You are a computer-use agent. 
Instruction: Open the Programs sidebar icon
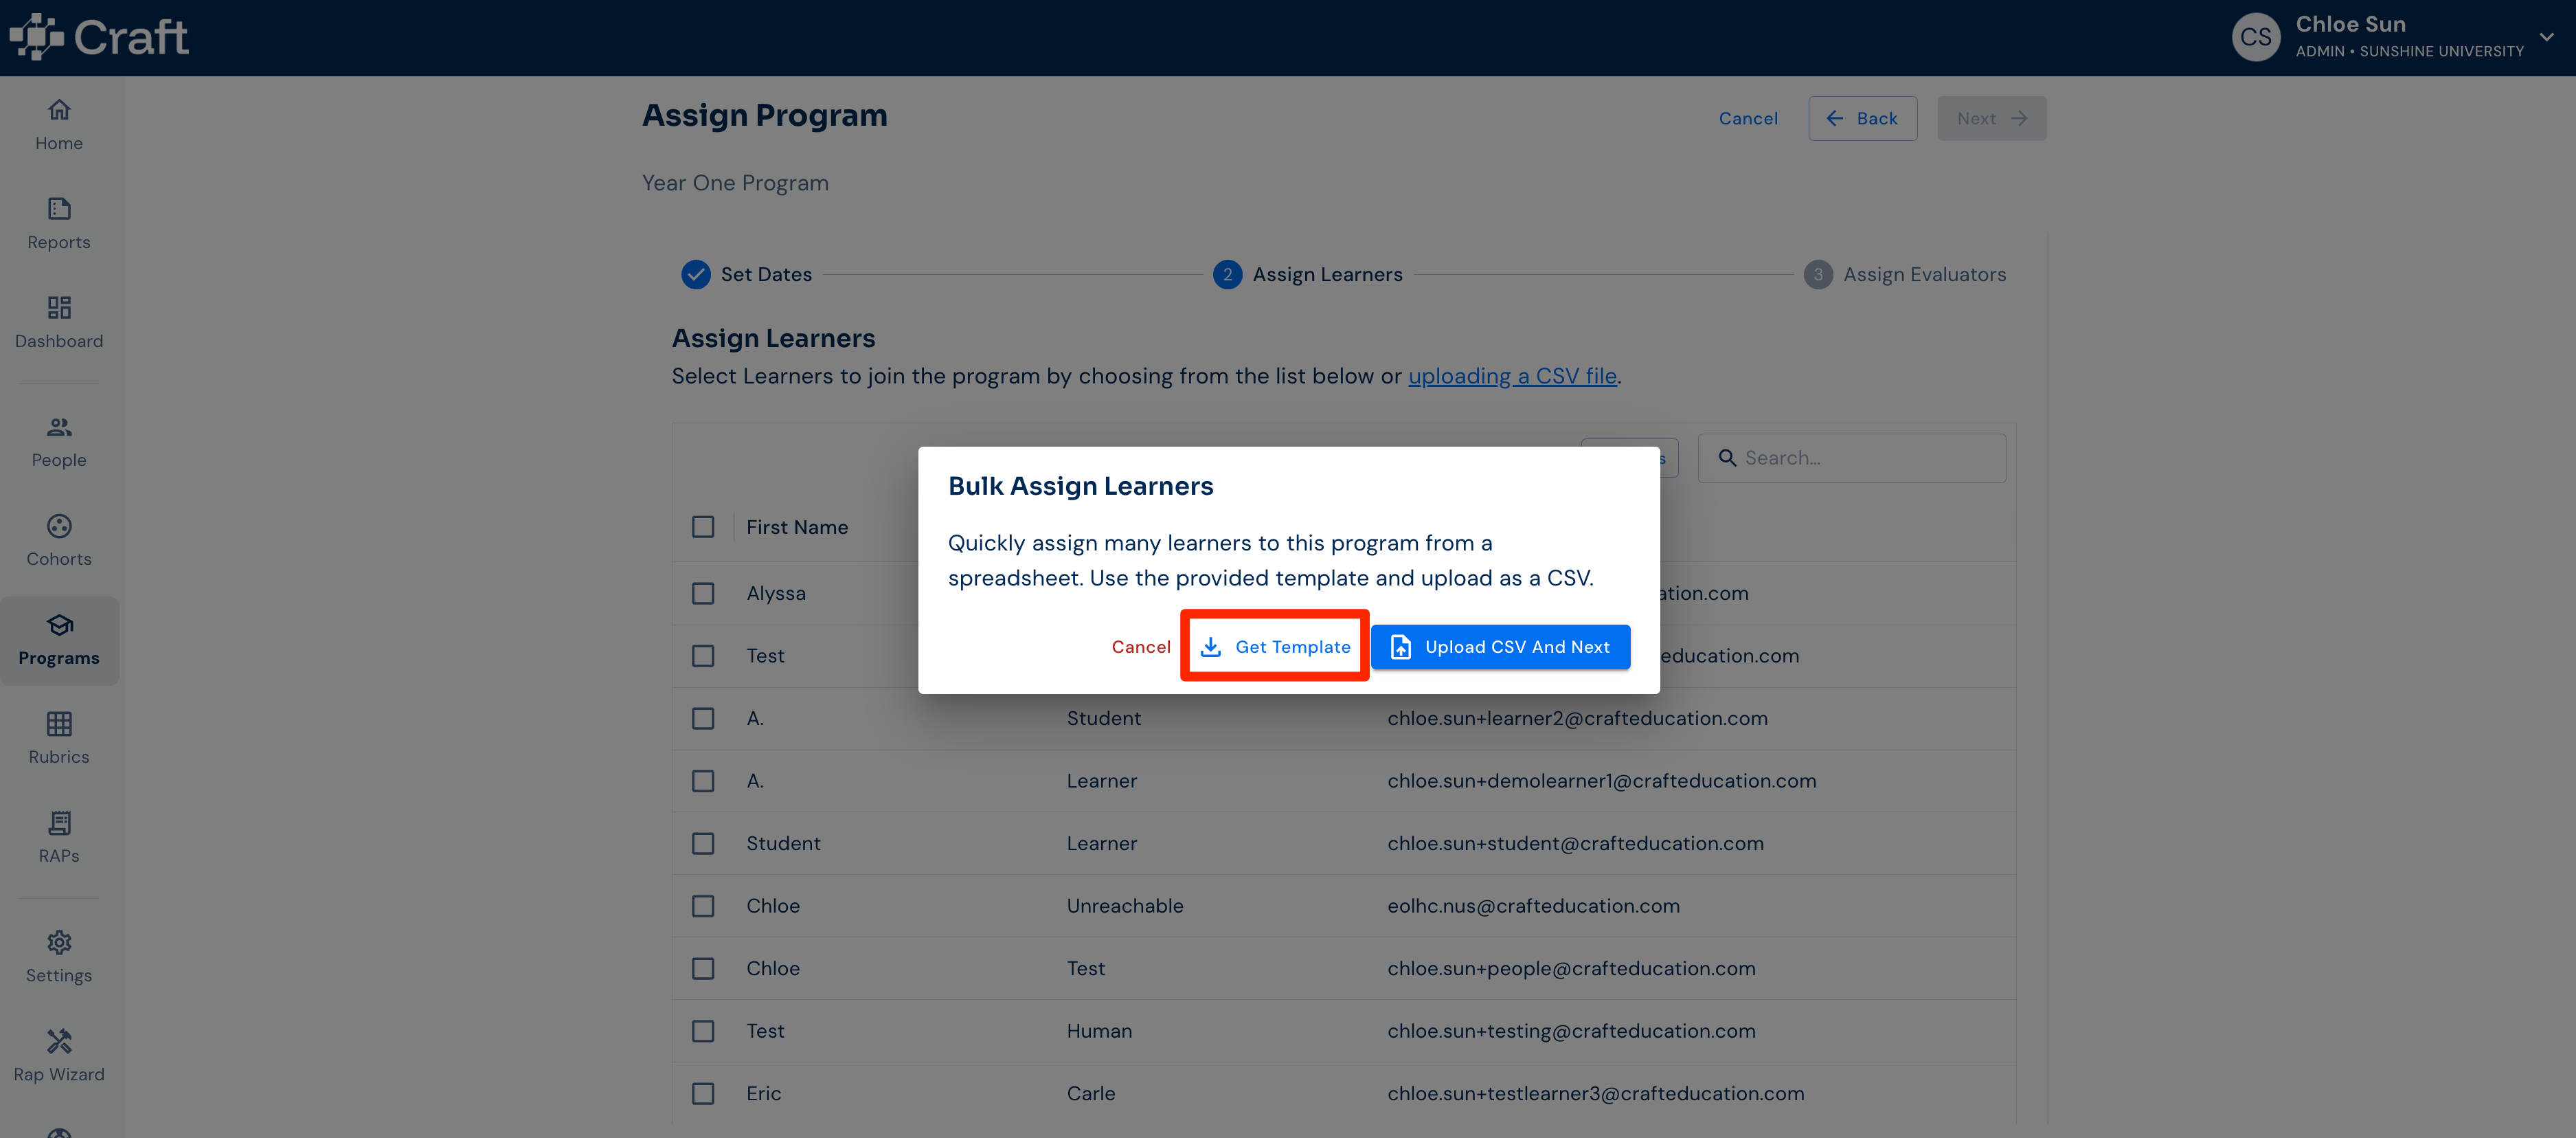coord(59,625)
